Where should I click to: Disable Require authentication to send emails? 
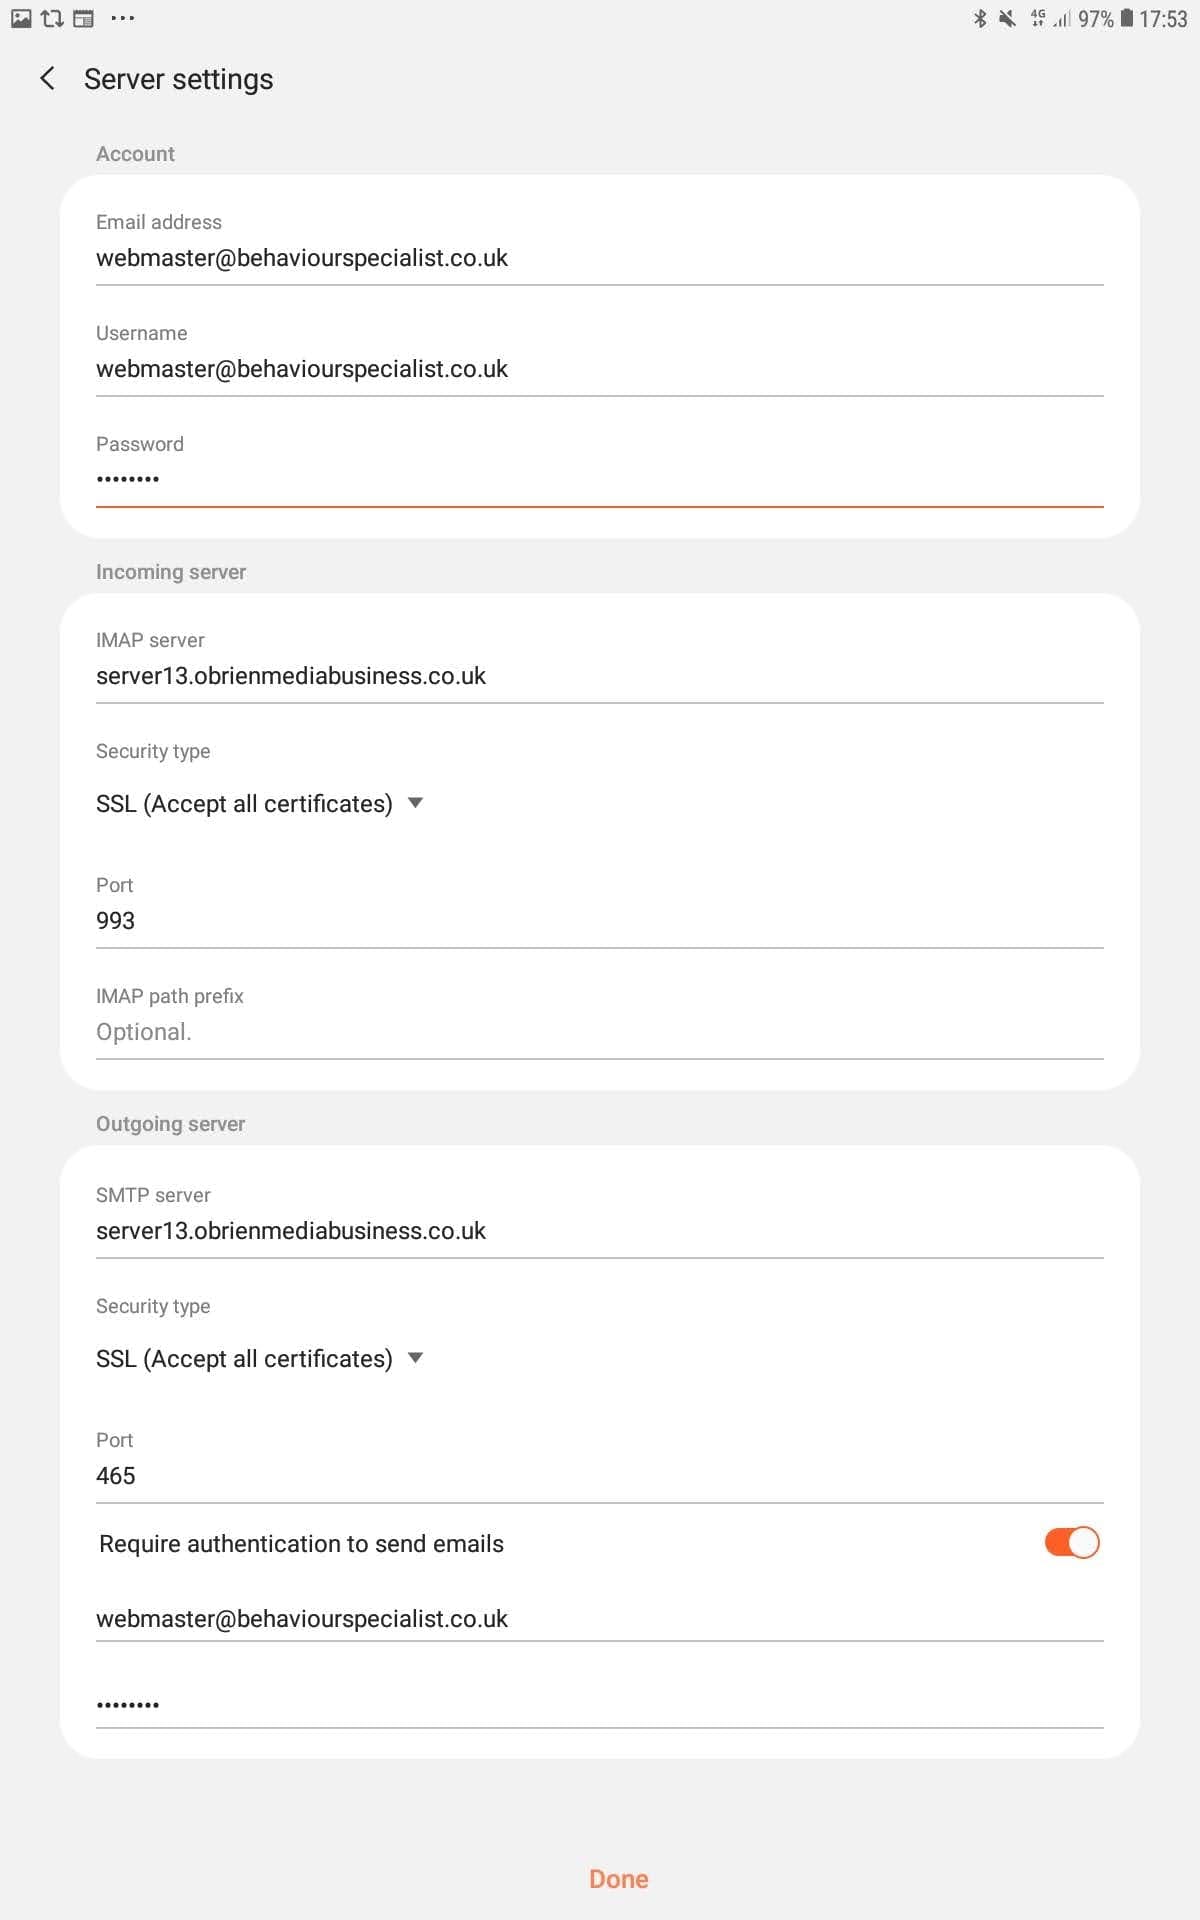[x=1071, y=1543]
